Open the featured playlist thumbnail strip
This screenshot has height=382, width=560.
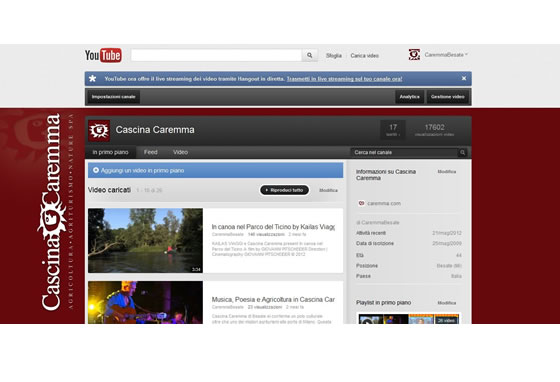click(x=409, y=319)
